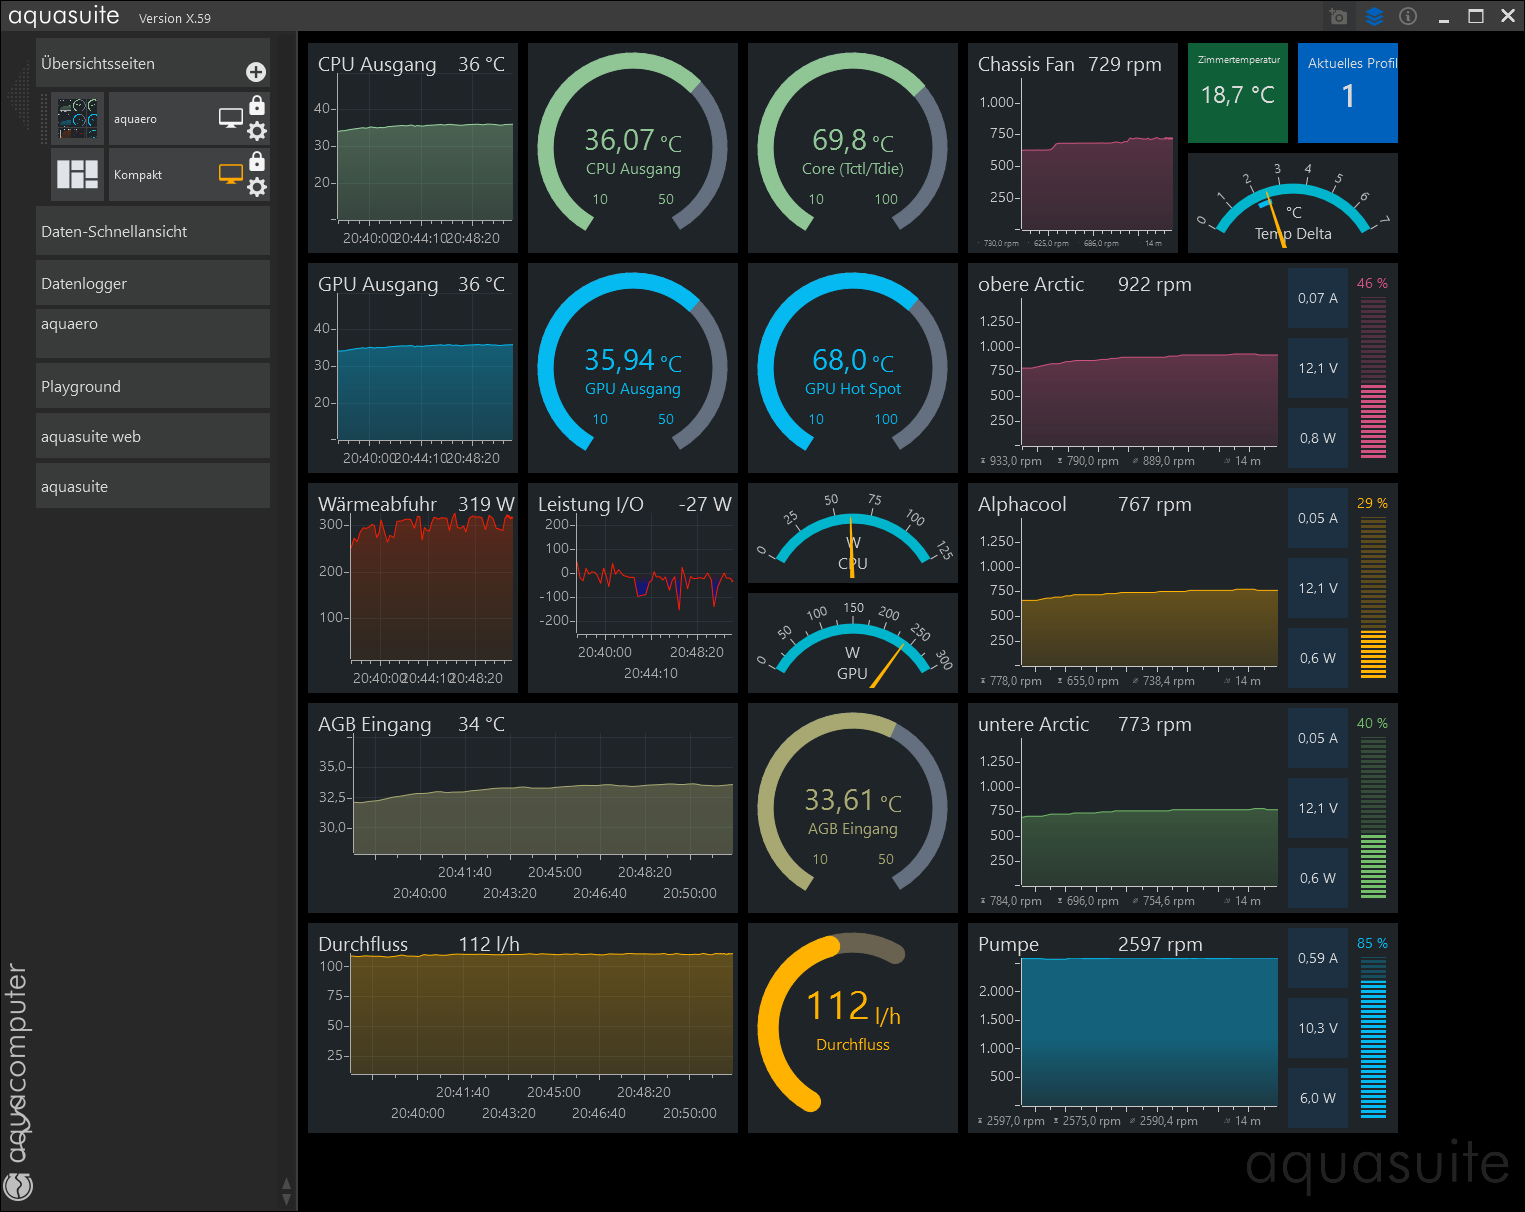Click obere Arctic 0,07 A current value

click(x=1318, y=298)
